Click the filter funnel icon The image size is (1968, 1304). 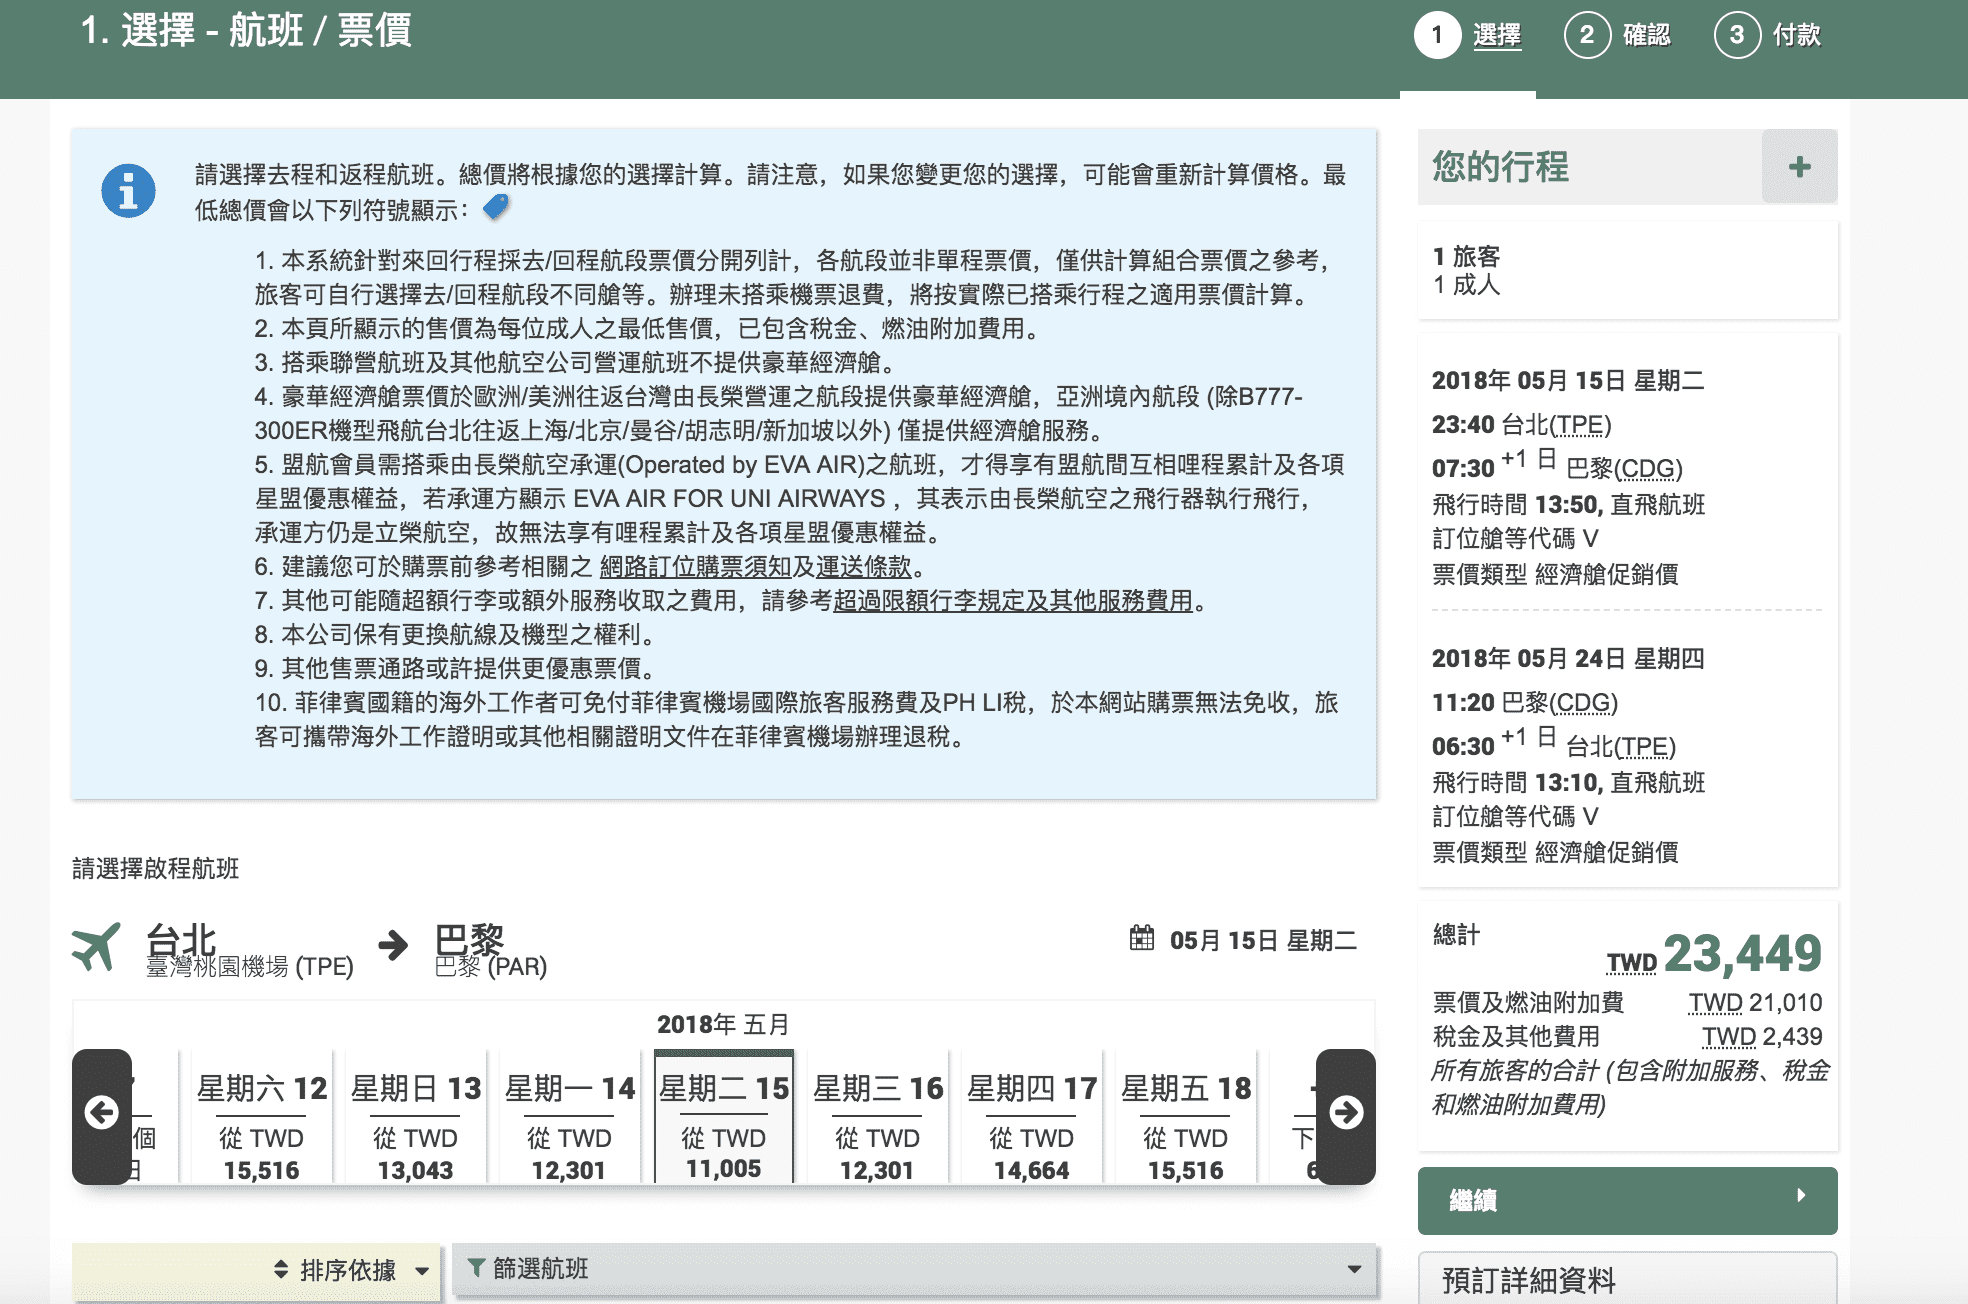coord(476,1268)
